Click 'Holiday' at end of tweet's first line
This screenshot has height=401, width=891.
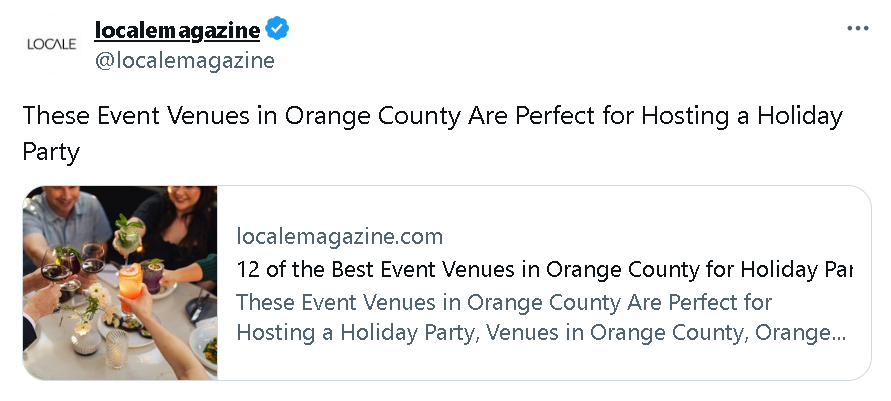coord(800,116)
